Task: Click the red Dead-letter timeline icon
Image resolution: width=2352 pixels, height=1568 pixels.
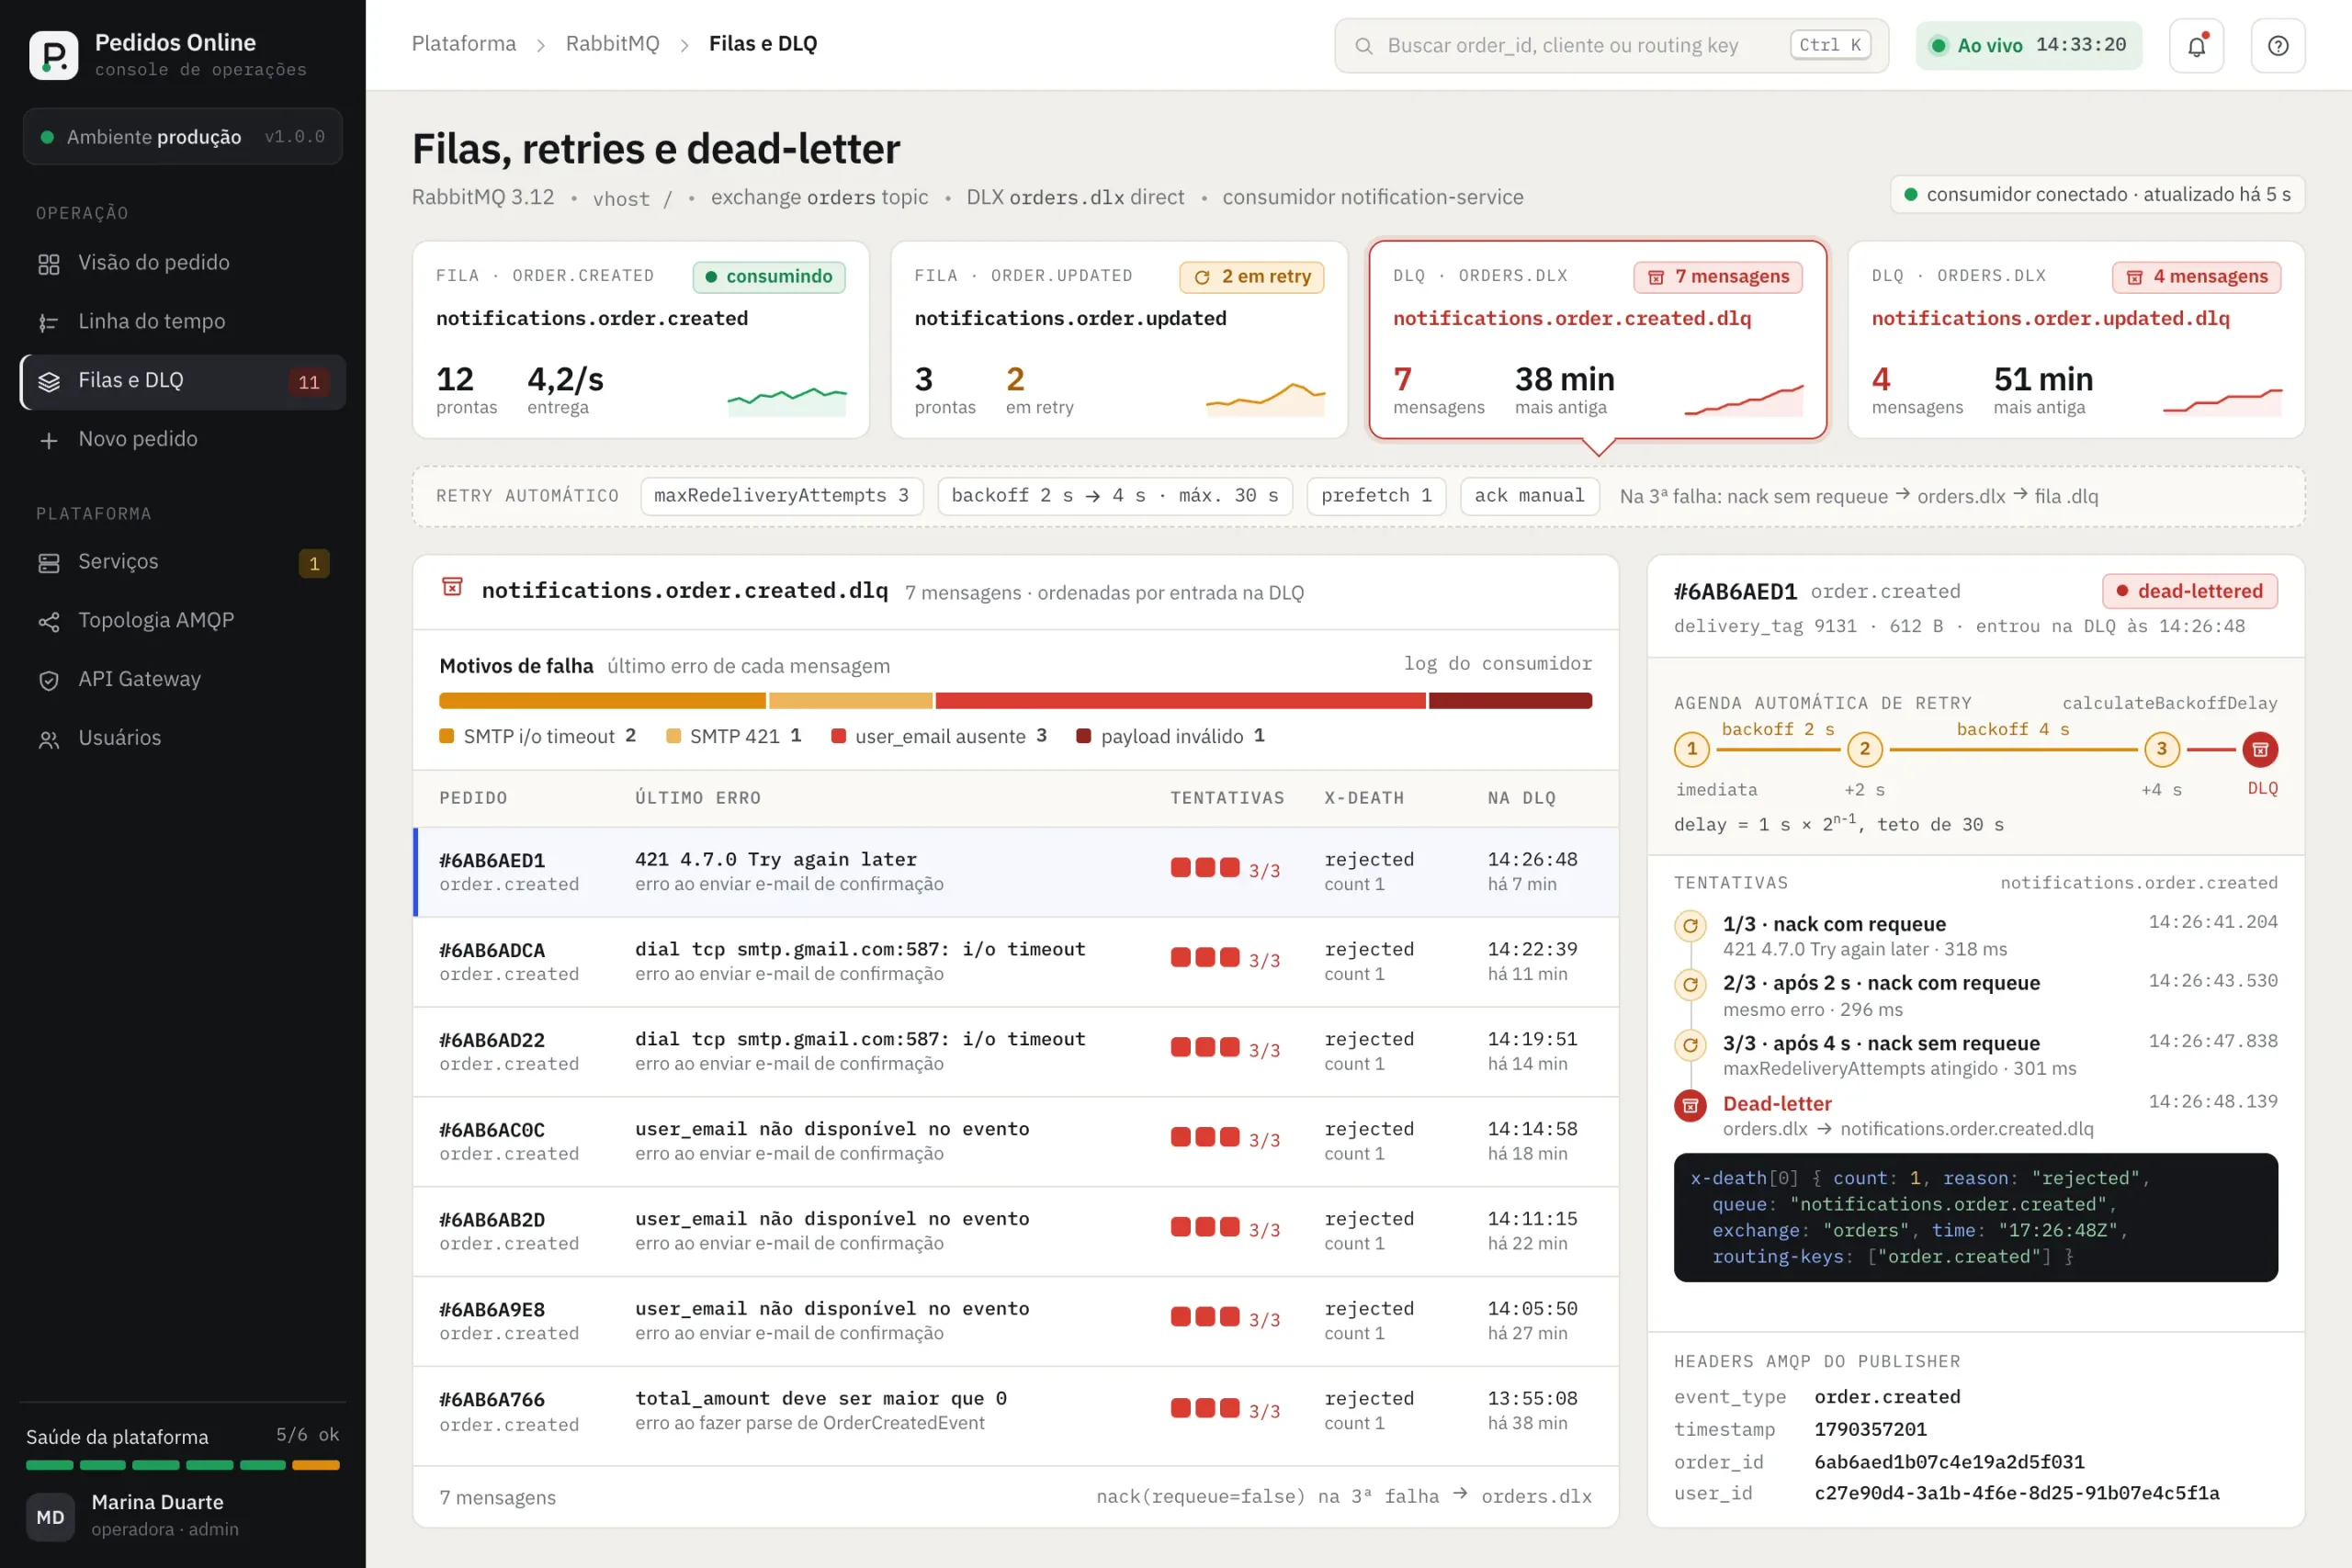Action: tap(1690, 1105)
